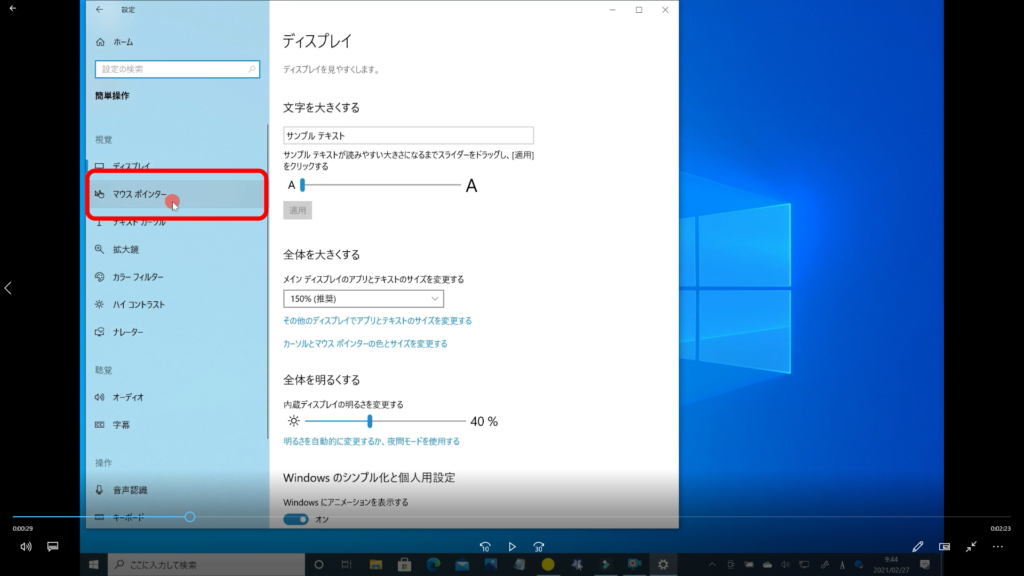Open the player's more options ellipsis

[997, 547]
